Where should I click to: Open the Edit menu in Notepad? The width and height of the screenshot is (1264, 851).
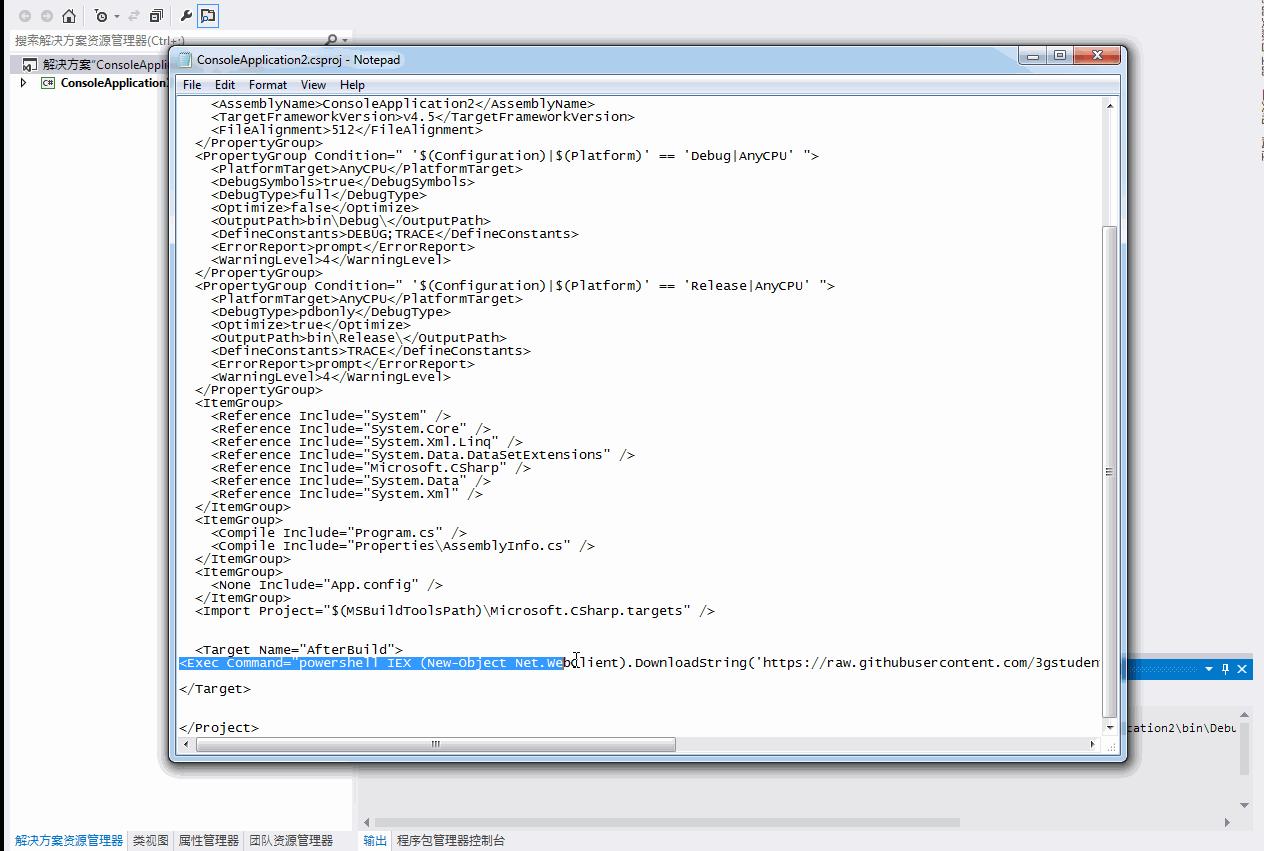(225, 85)
